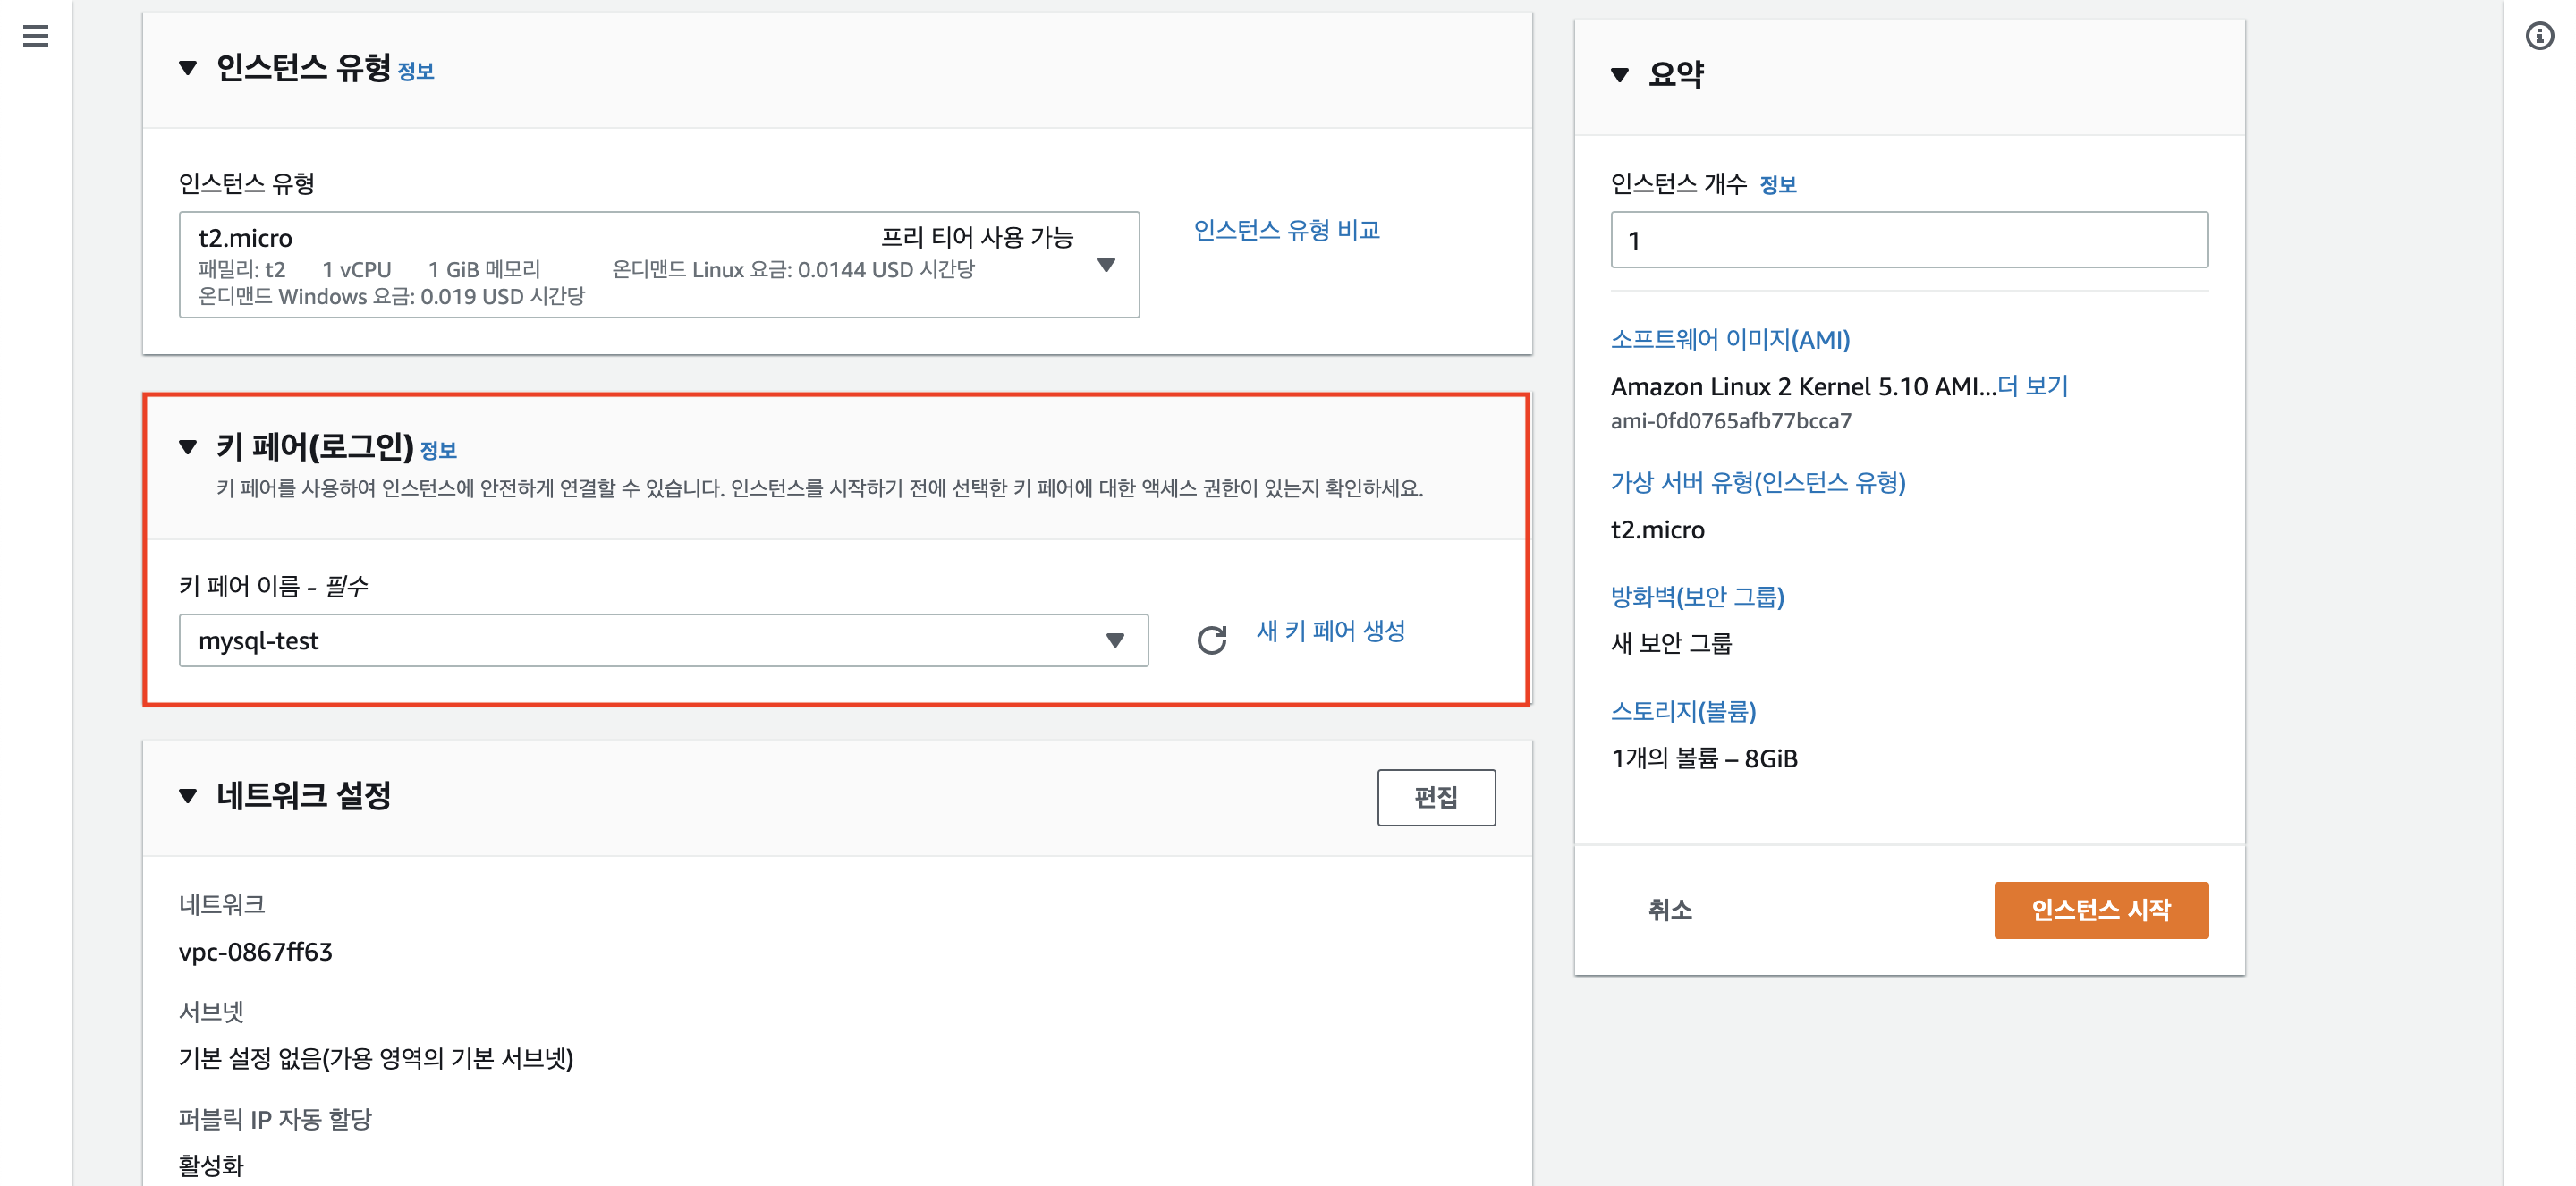Click 더 보기 link for the AMI

coord(2032,386)
